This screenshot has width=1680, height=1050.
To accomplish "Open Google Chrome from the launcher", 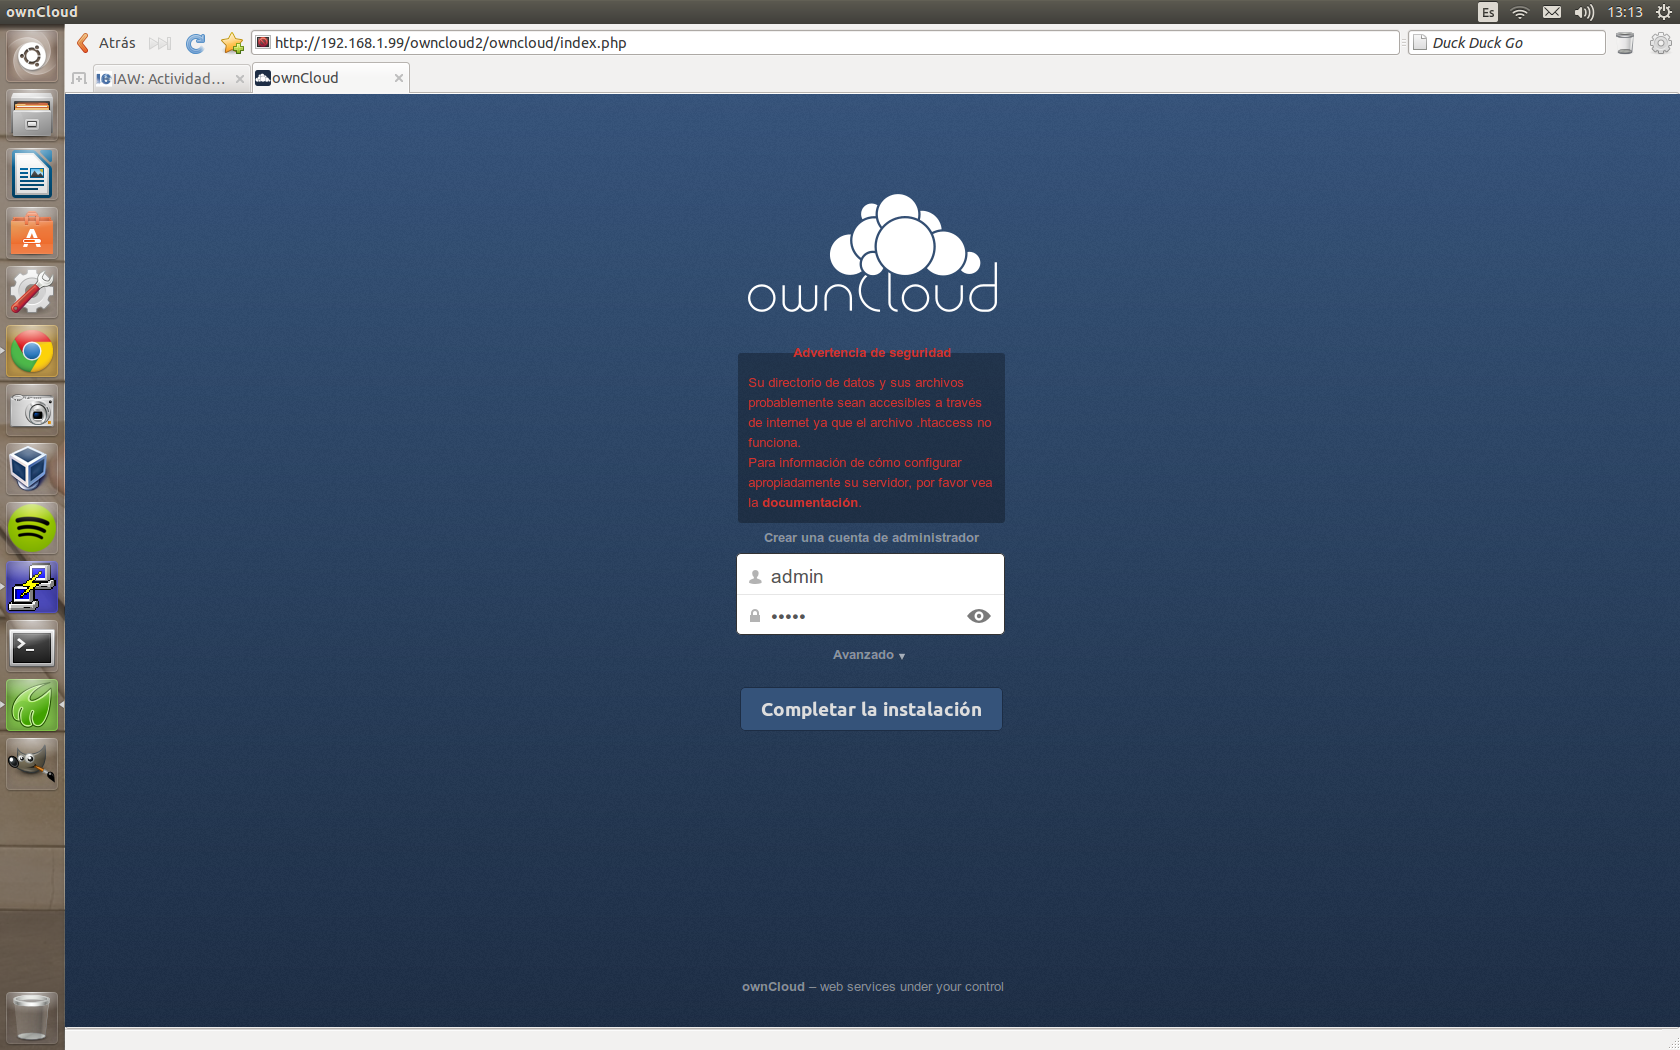I will (x=32, y=352).
